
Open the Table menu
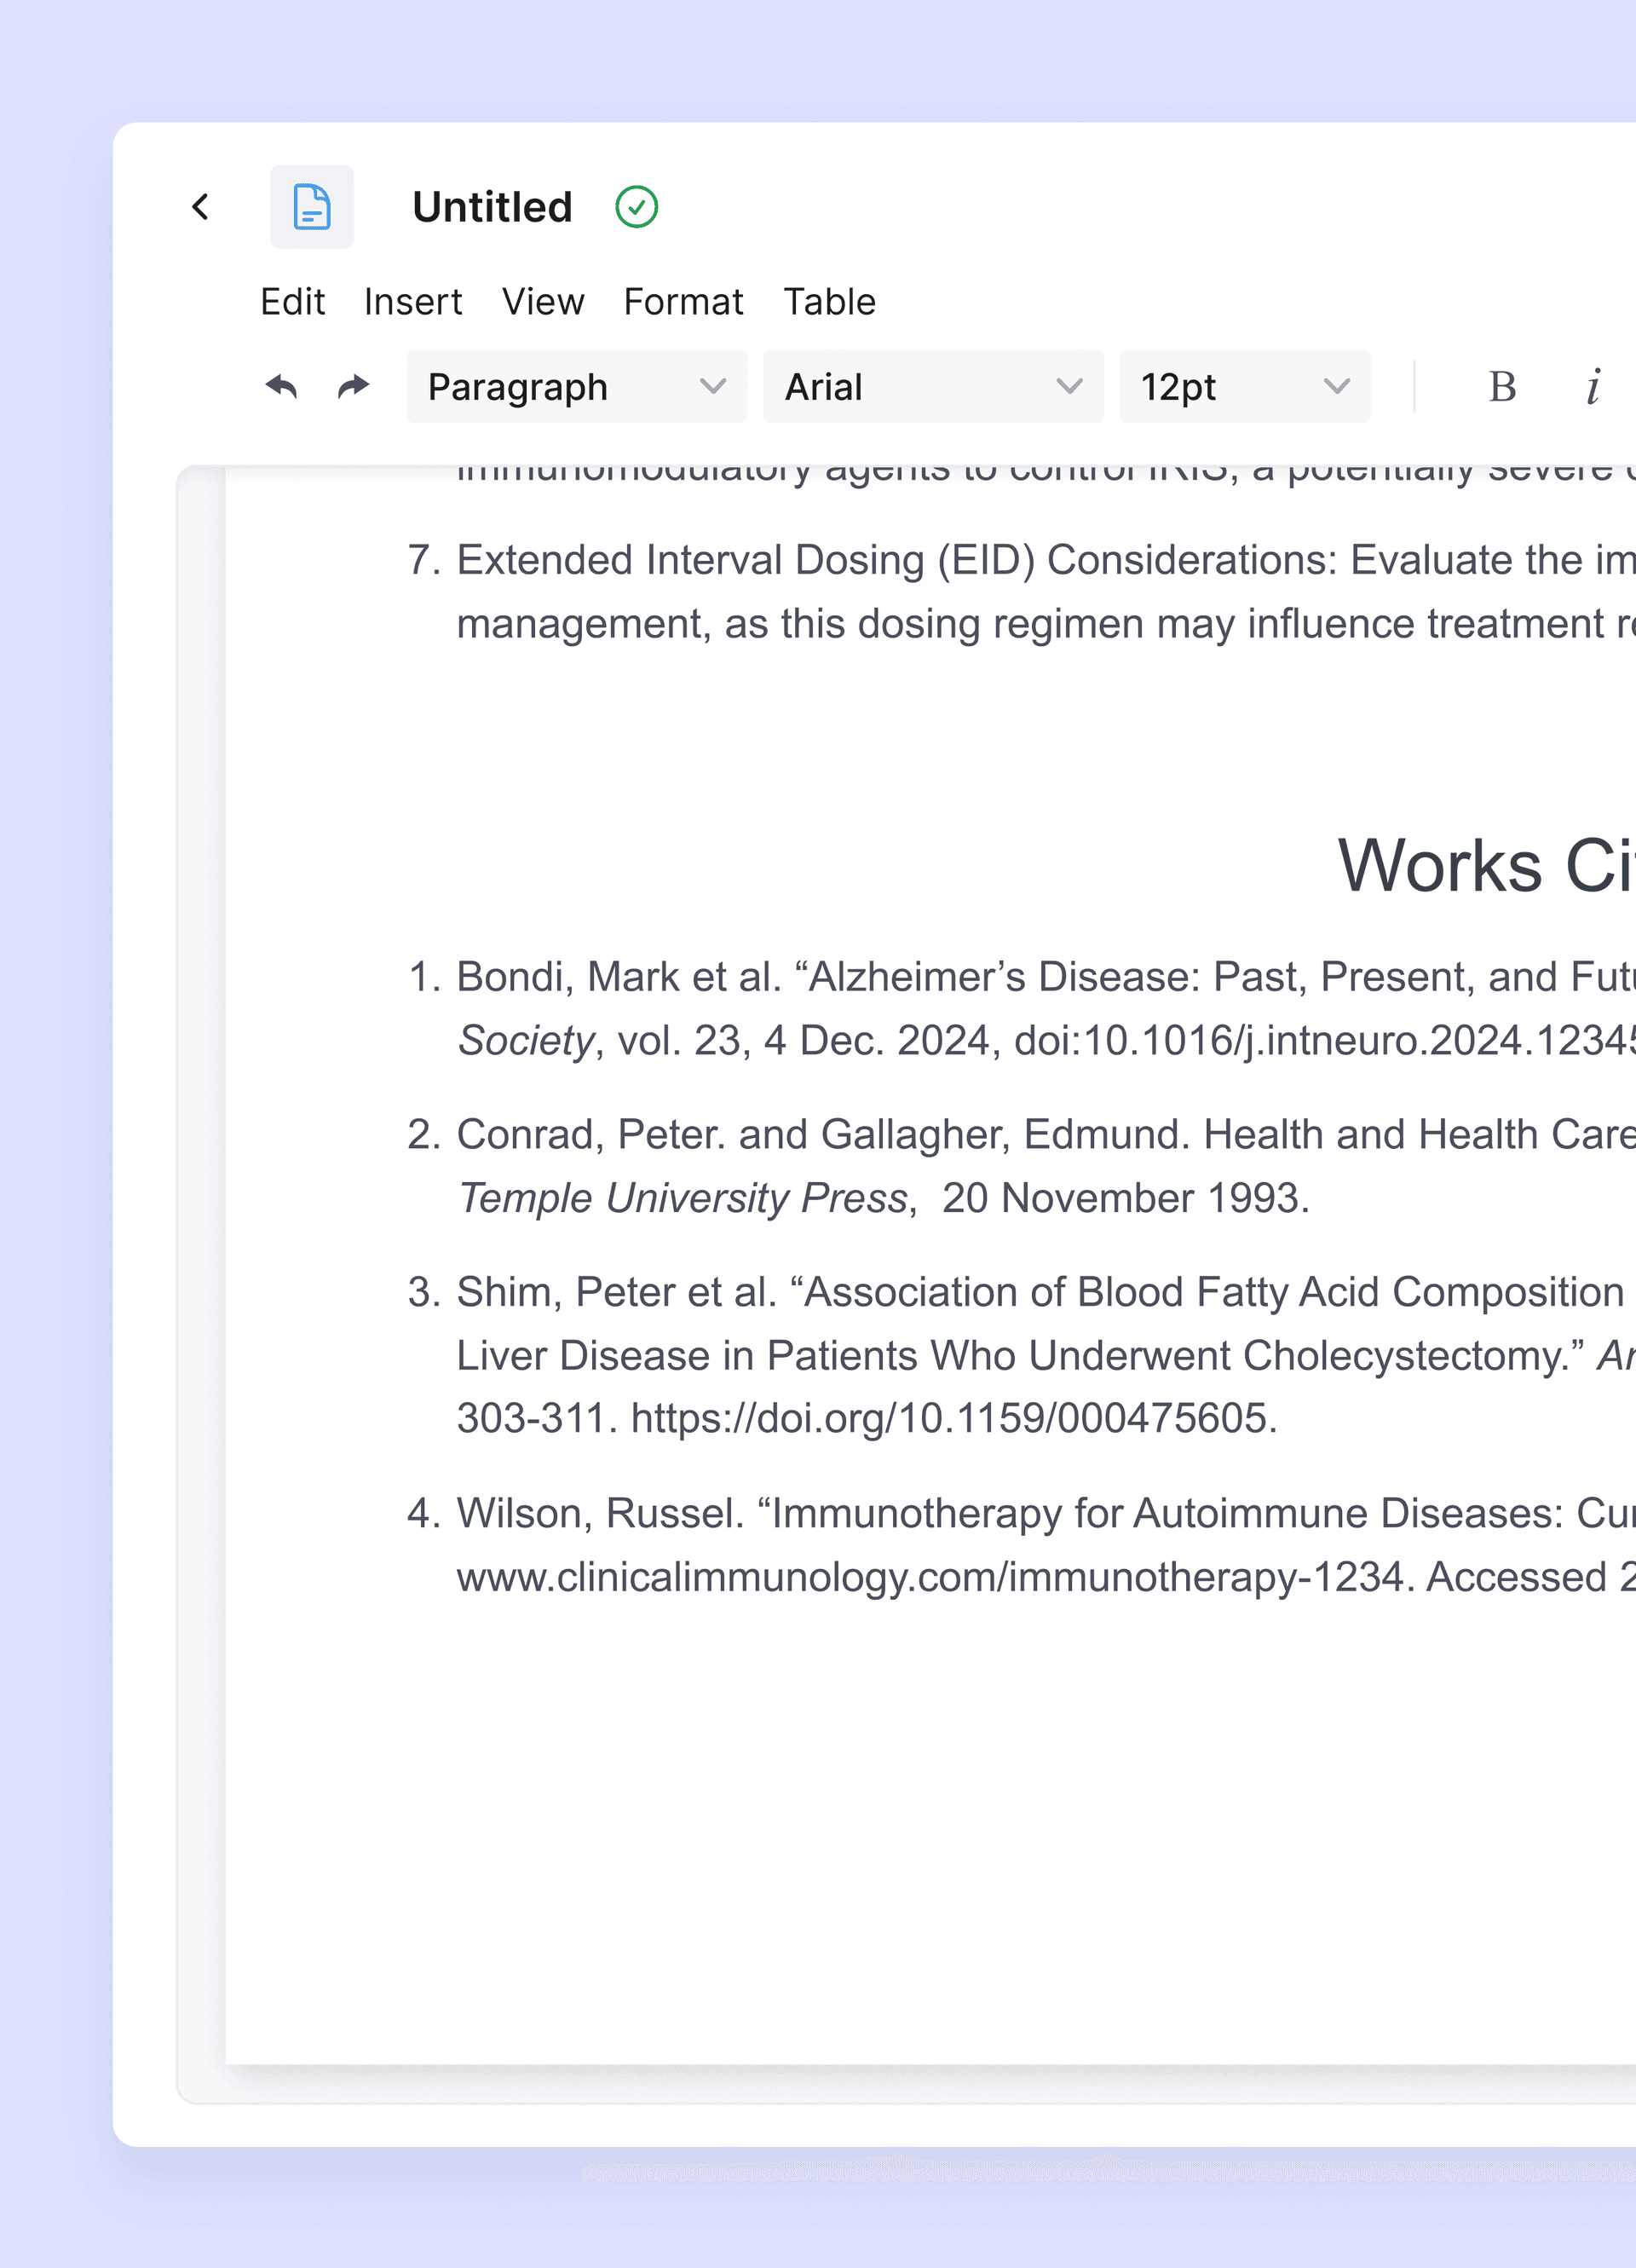829,302
